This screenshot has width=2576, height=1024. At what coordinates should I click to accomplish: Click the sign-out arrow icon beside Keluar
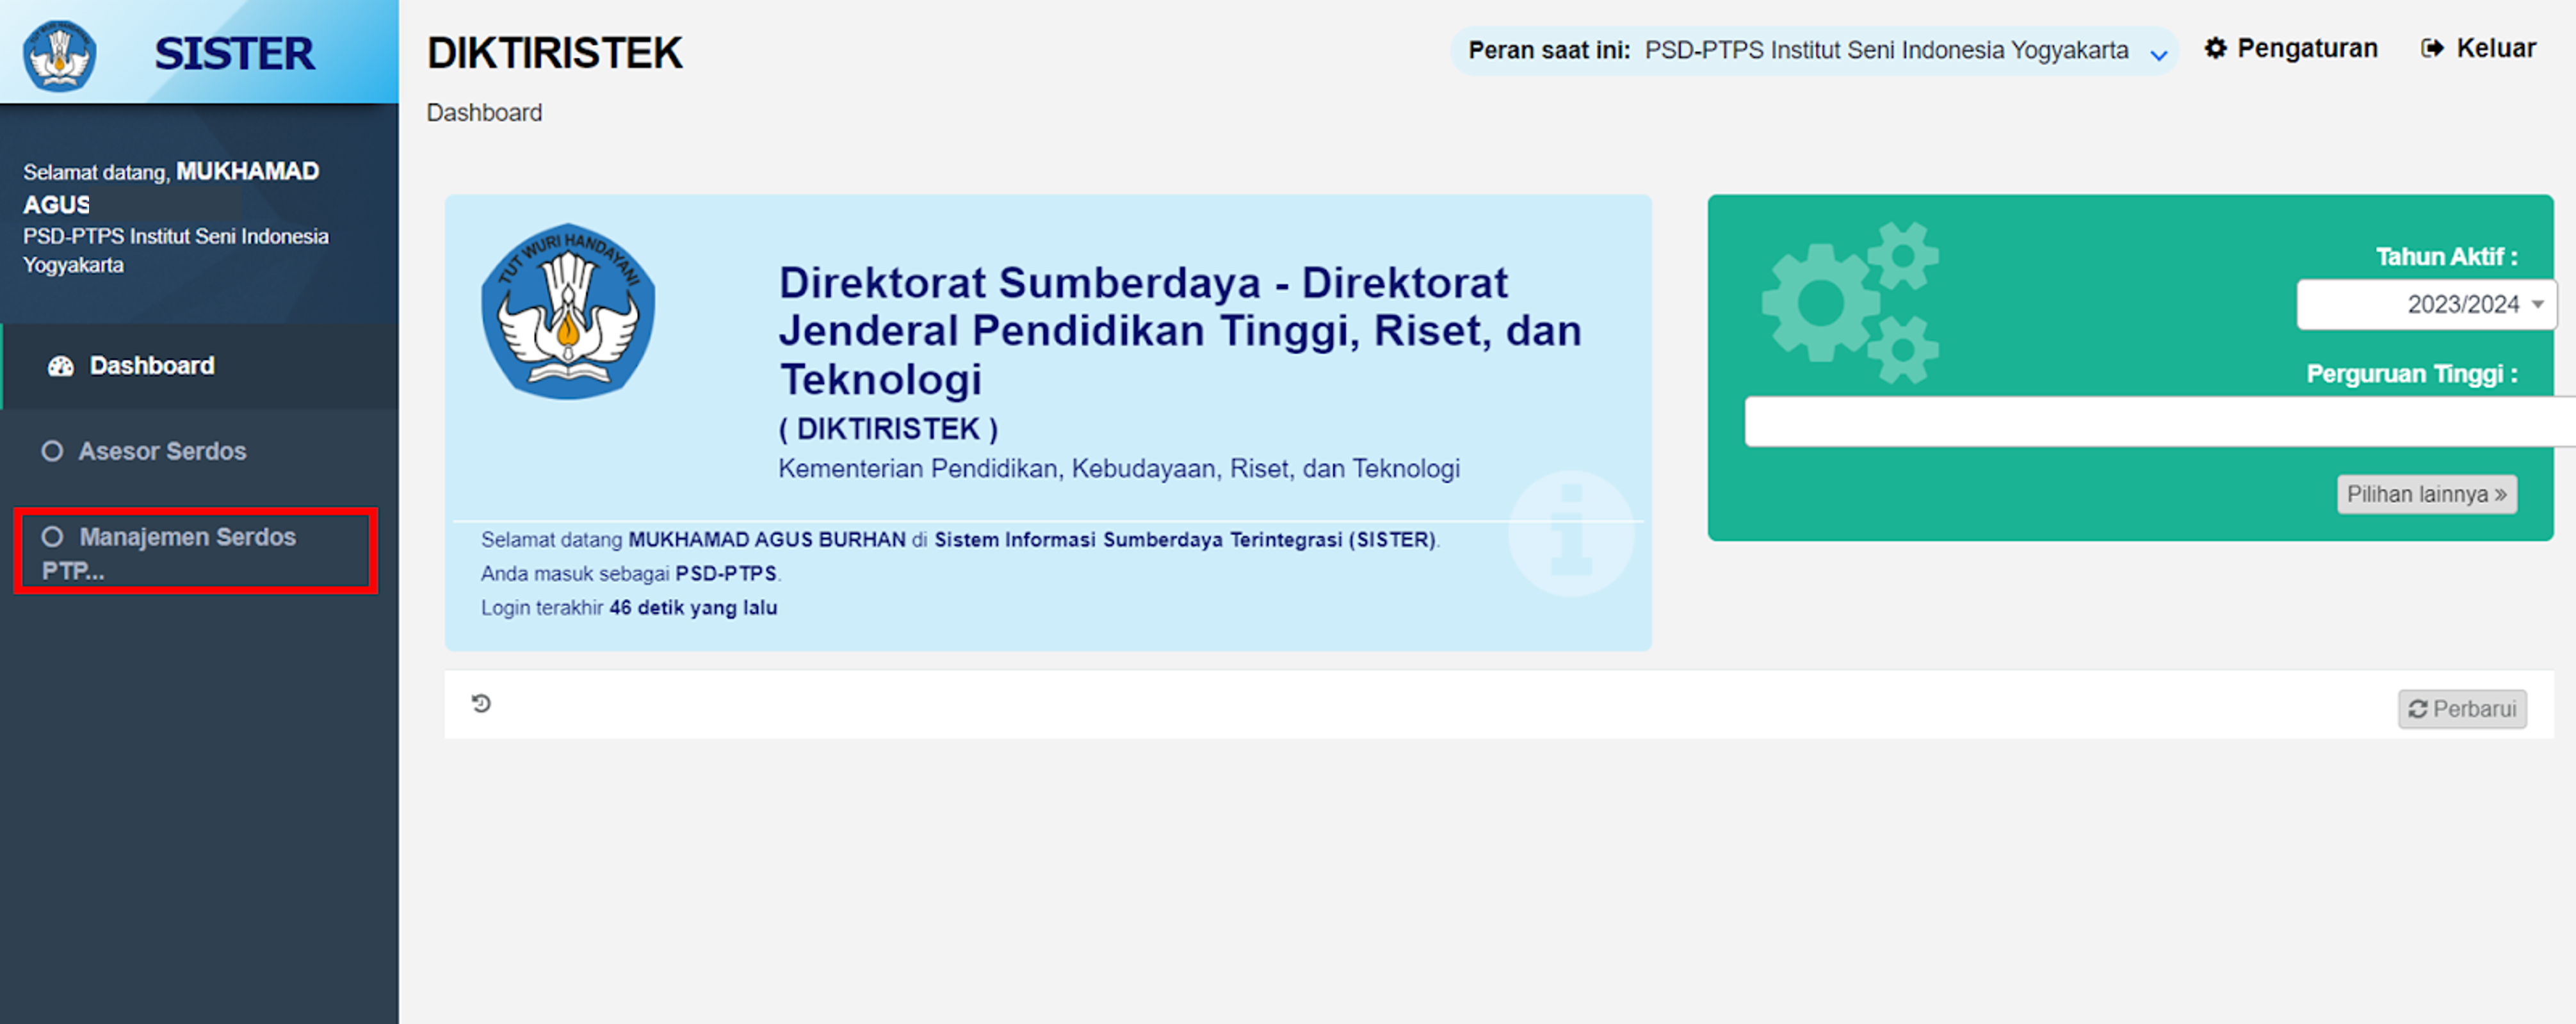click(x=2432, y=48)
